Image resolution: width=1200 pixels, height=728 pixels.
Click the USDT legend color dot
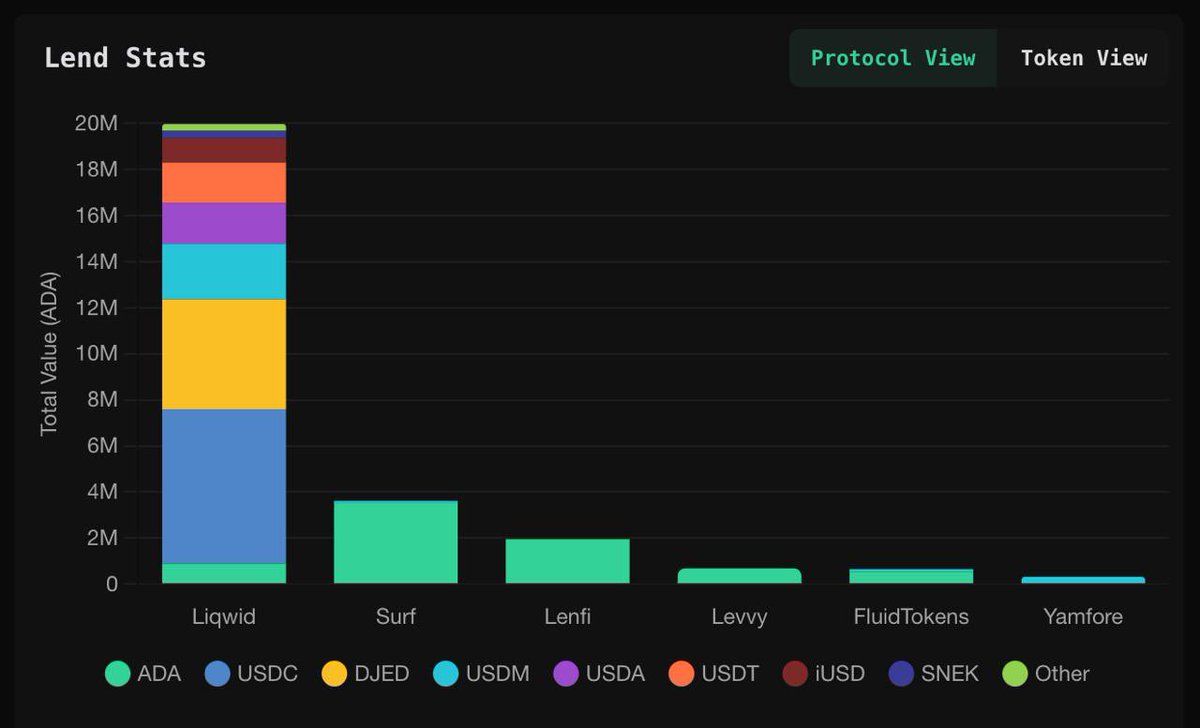click(683, 673)
